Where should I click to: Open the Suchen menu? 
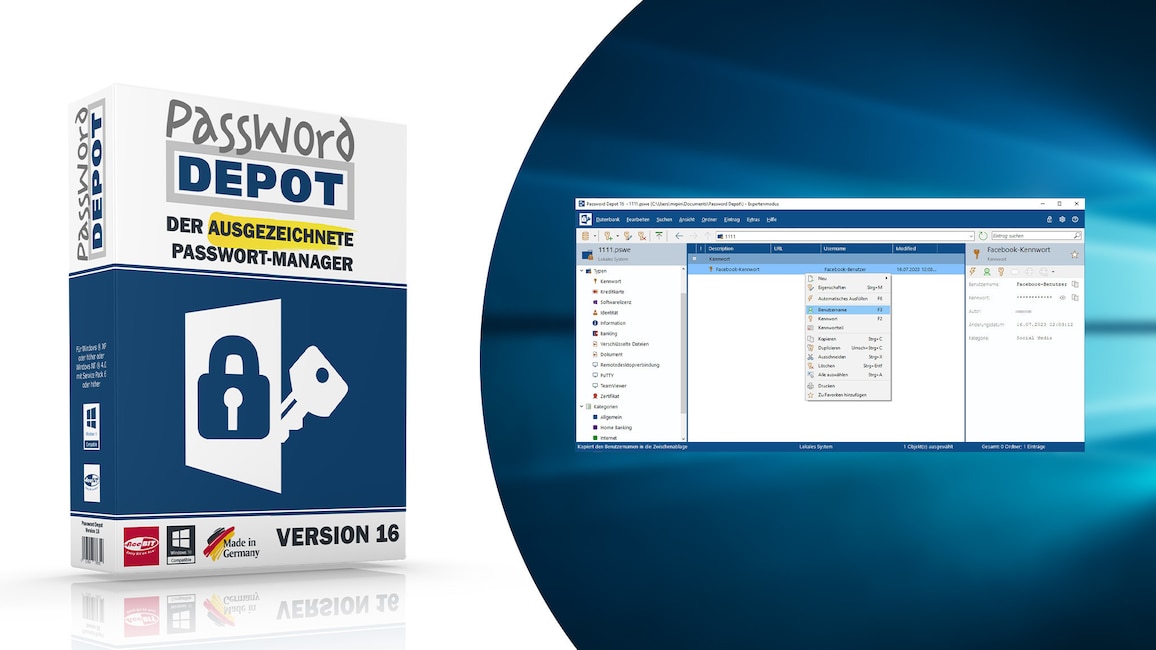pos(664,220)
